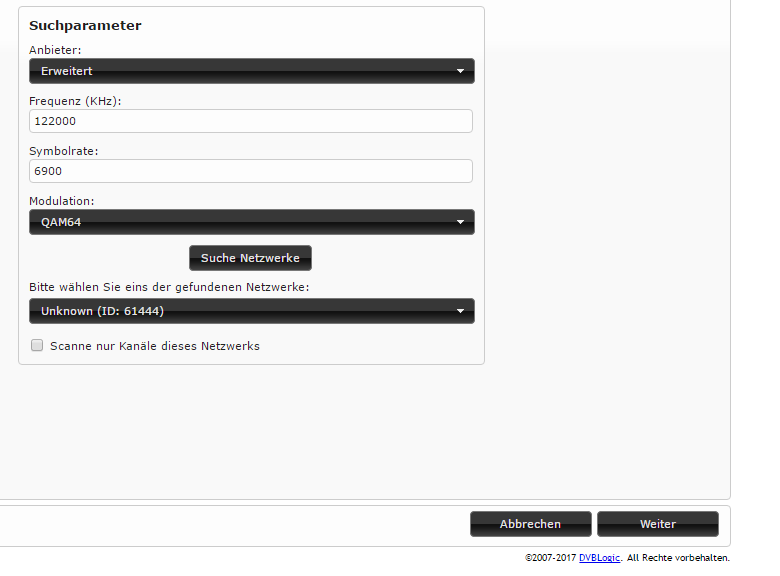Cancel the wizard with Abbrechen
This screenshot has height=576, width=780.
click(530, 524)
